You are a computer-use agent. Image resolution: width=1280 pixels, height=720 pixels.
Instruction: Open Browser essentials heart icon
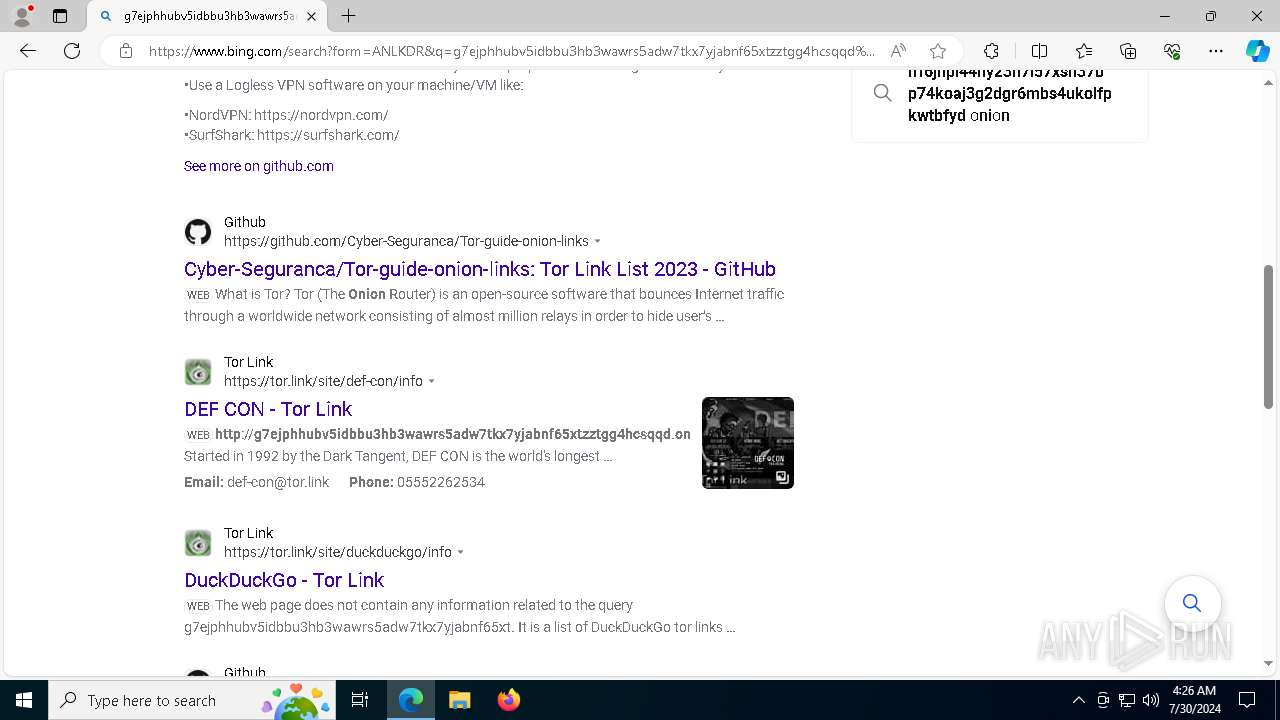(1172, 51)
